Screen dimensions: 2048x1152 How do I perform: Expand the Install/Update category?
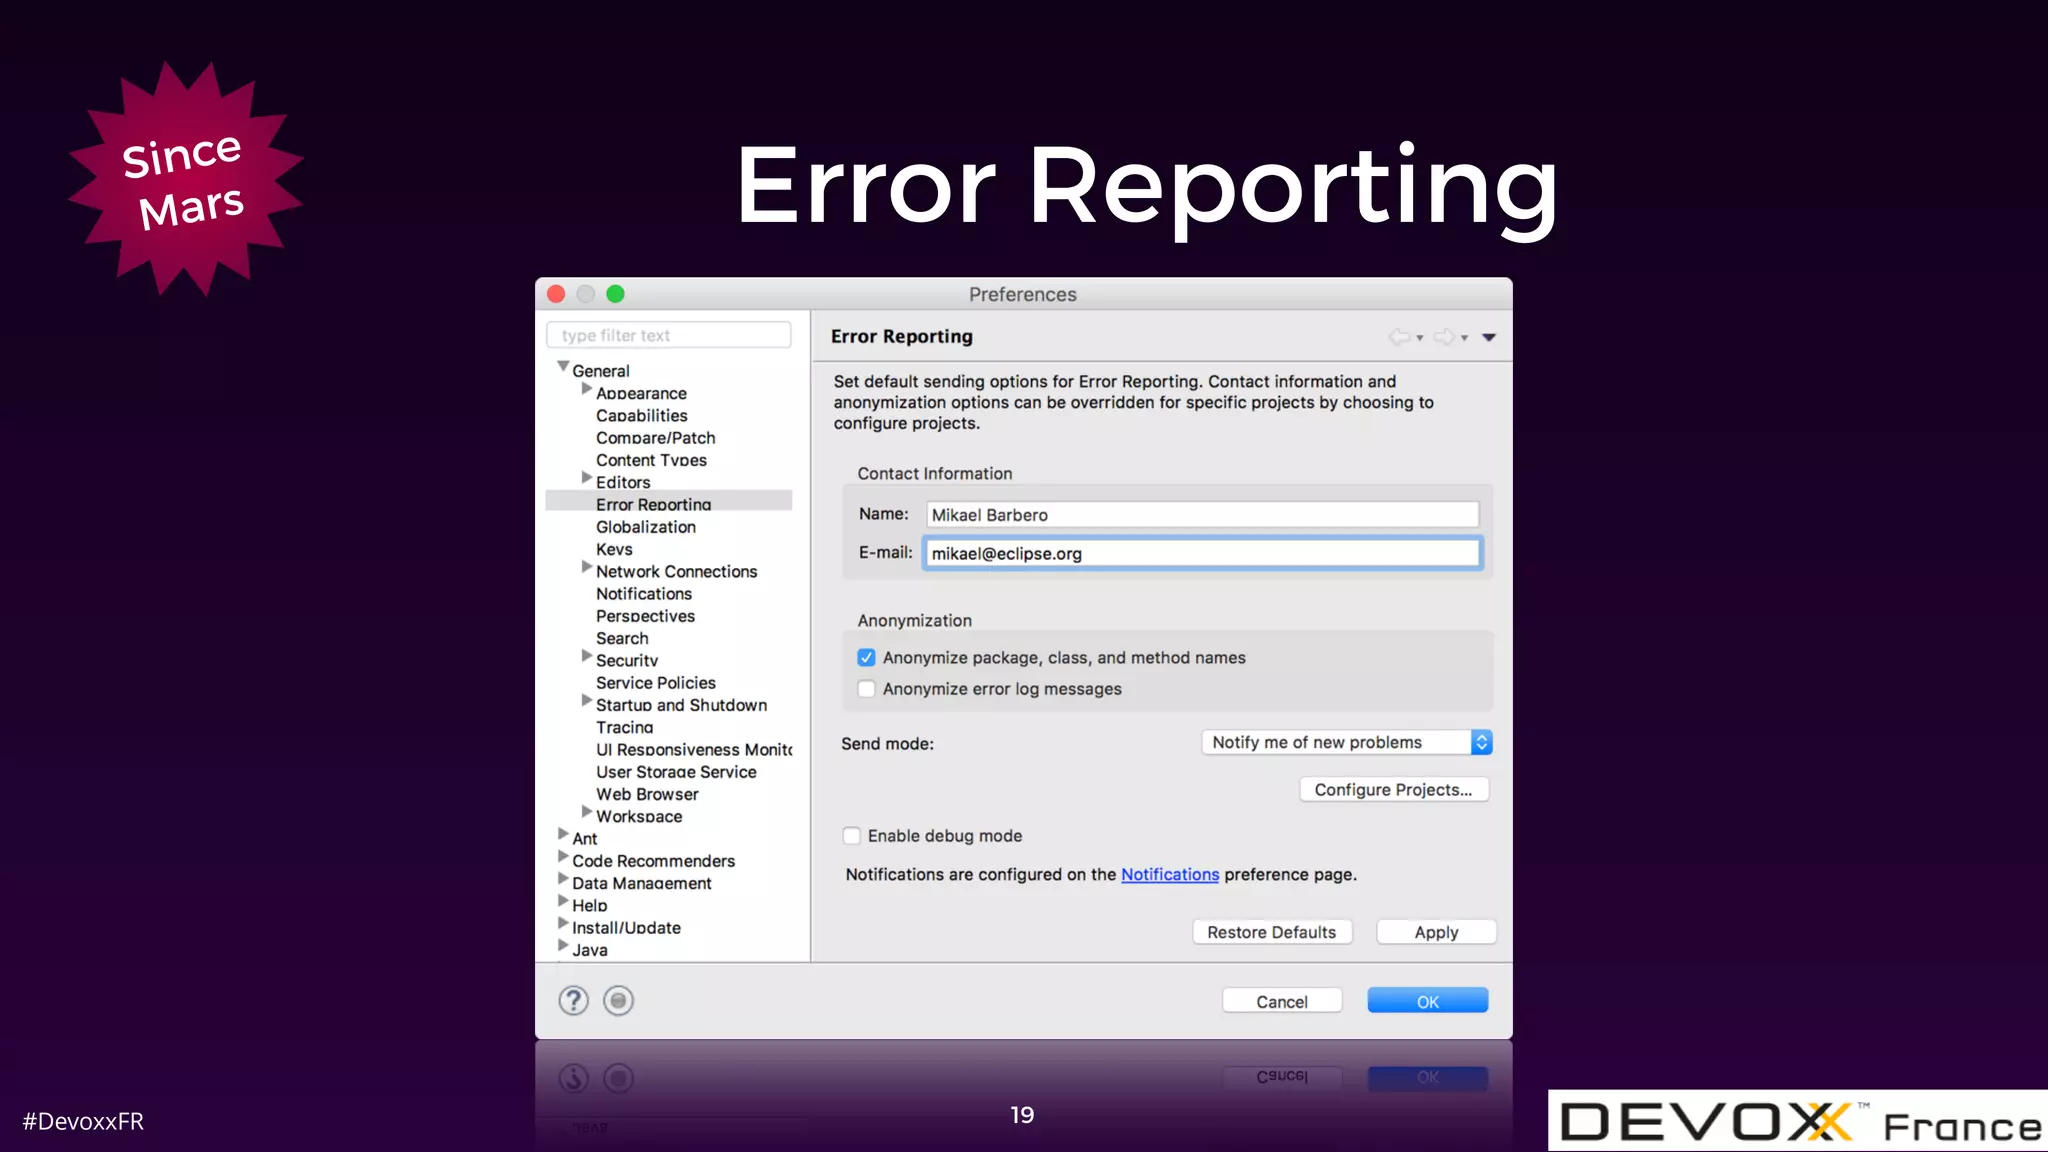(563, 923)
